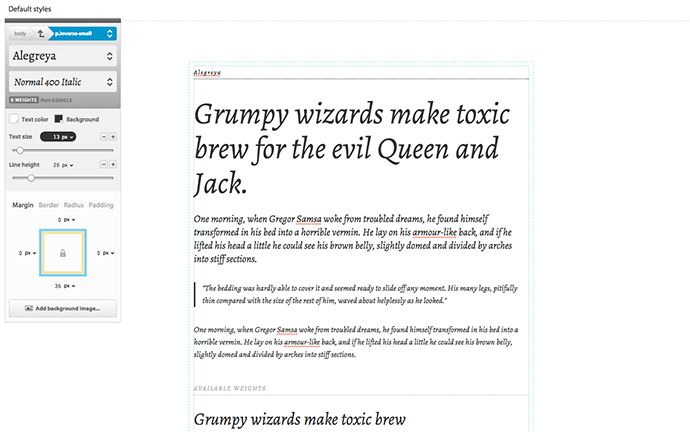Open the Normal 400 Italic weight dropdown
690x432 pixels.
pos(63,83)
